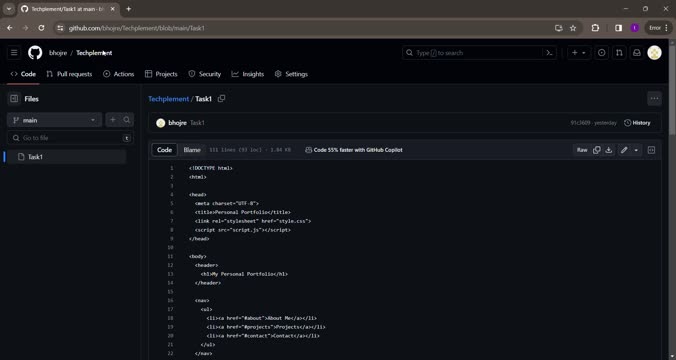Image resolution: width=676 pixels, height=360 pixels.
Task: Open the bhojre commit author link
Action: click(x=177, y=123)
